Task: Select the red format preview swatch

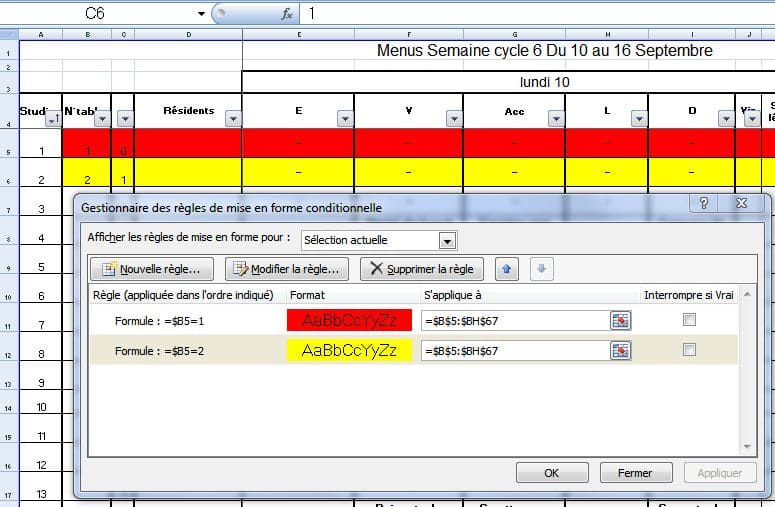Action: click(349, 320)
